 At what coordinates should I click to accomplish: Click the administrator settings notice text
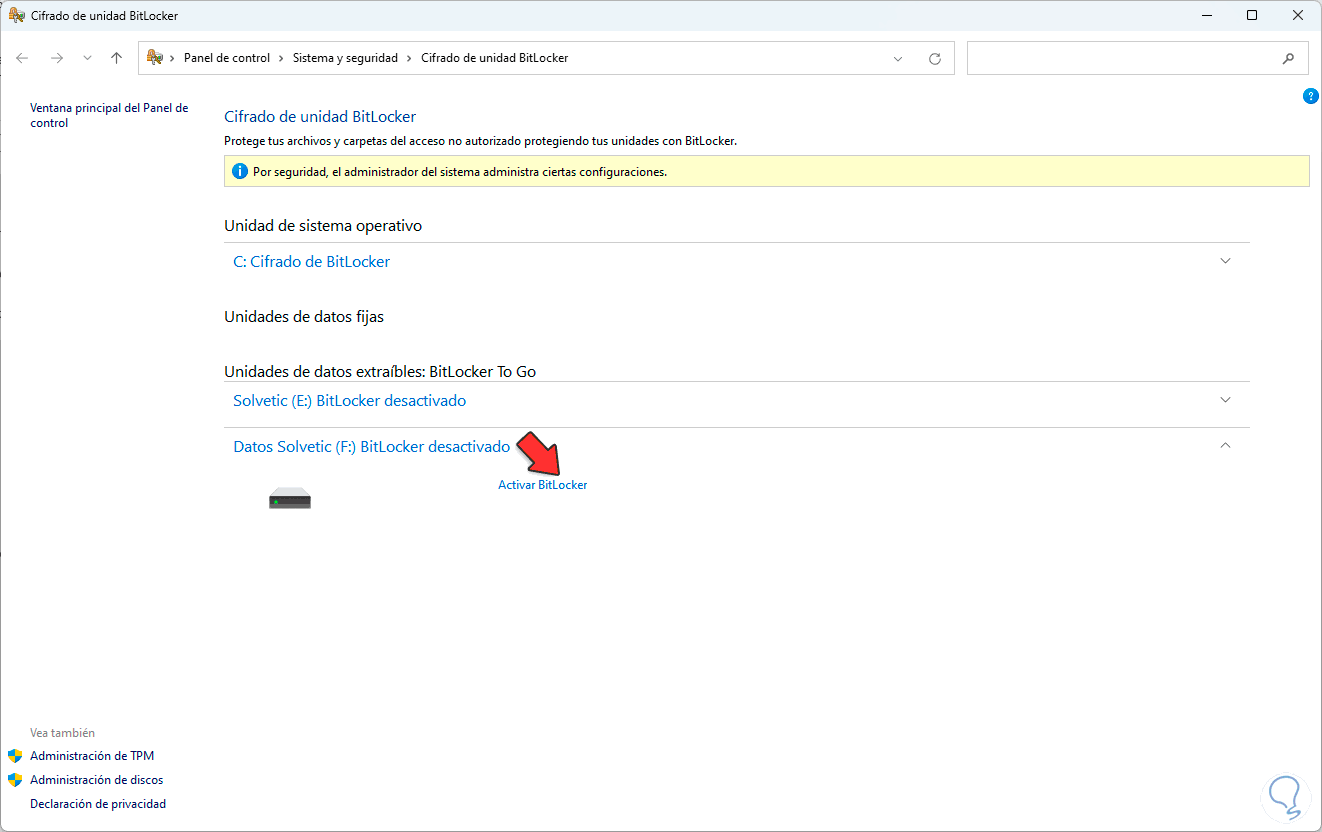[x=460, y=172]
